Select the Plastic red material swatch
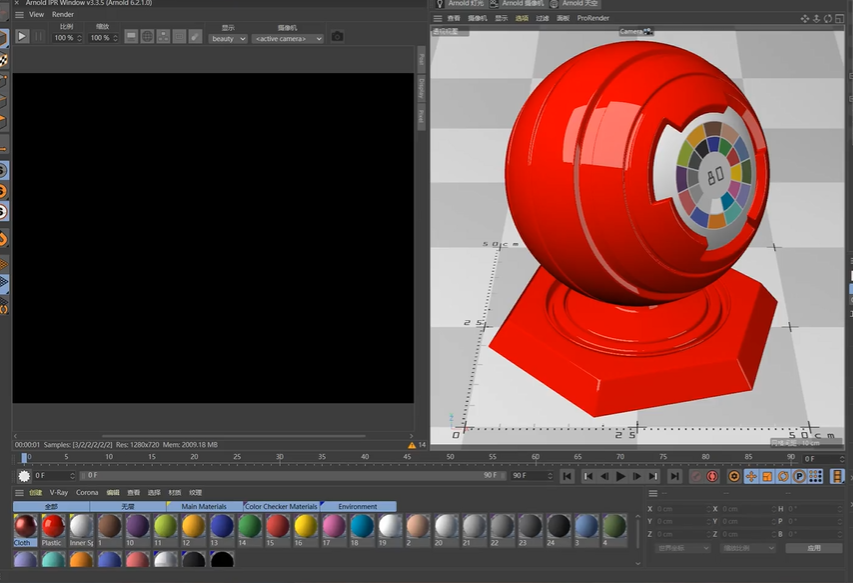 click(53, 526)
